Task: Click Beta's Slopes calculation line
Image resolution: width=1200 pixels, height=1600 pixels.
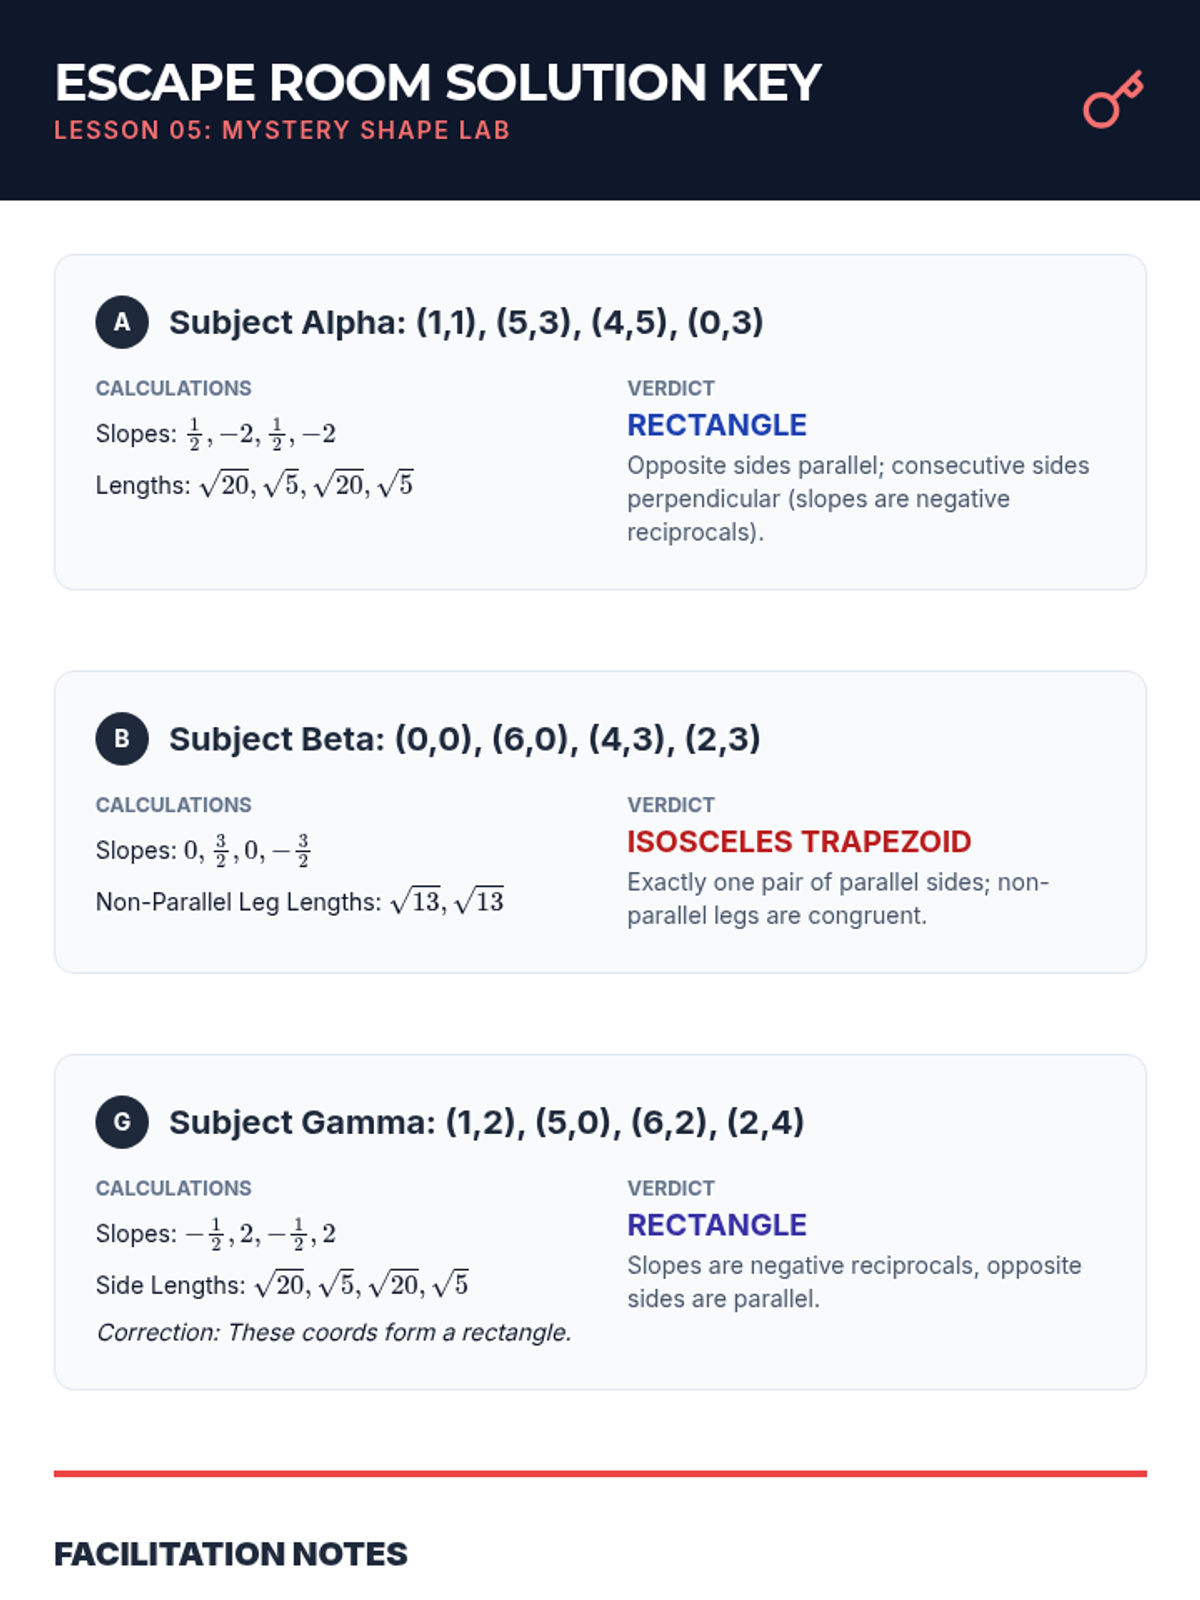Action: (x=203, y=851)
